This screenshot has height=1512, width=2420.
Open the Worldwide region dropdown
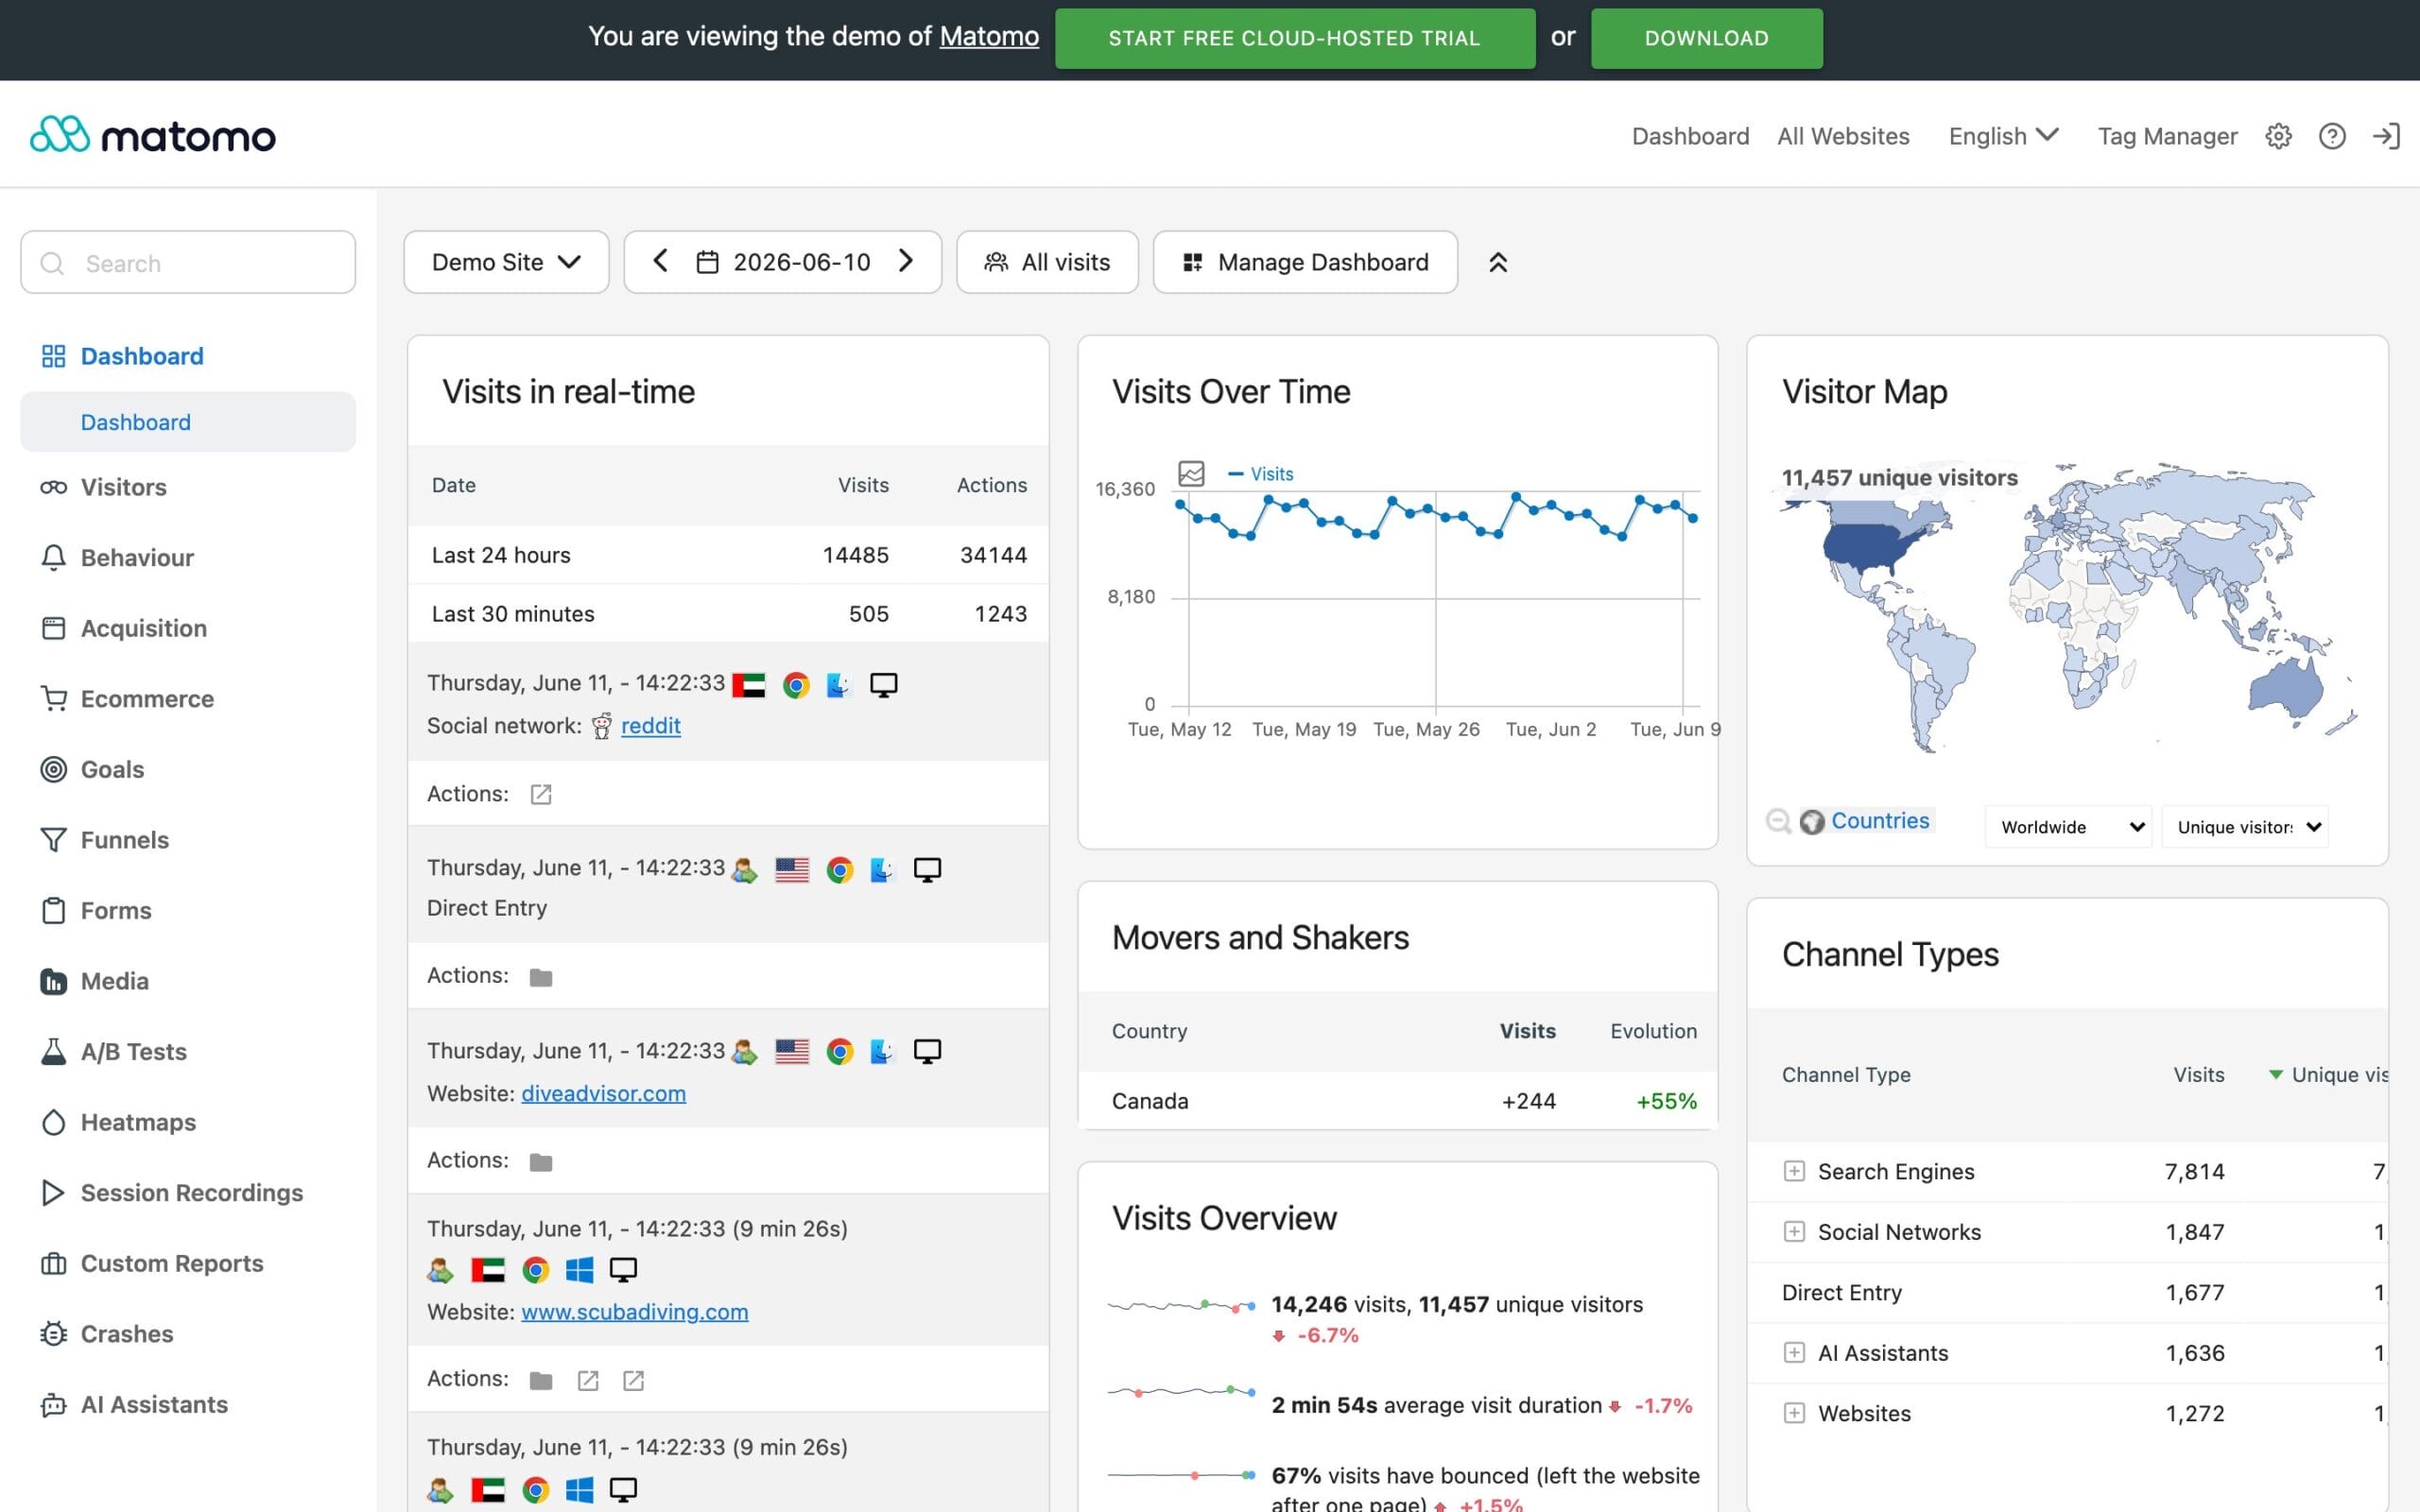[x=2068, y=827]
